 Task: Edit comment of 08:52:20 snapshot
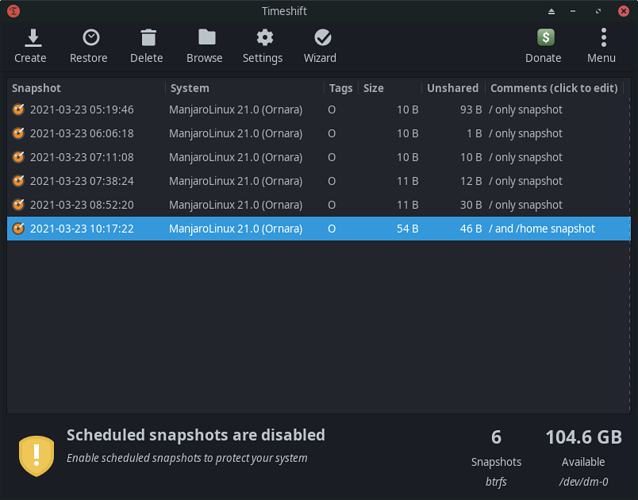(x=525, y=205)
